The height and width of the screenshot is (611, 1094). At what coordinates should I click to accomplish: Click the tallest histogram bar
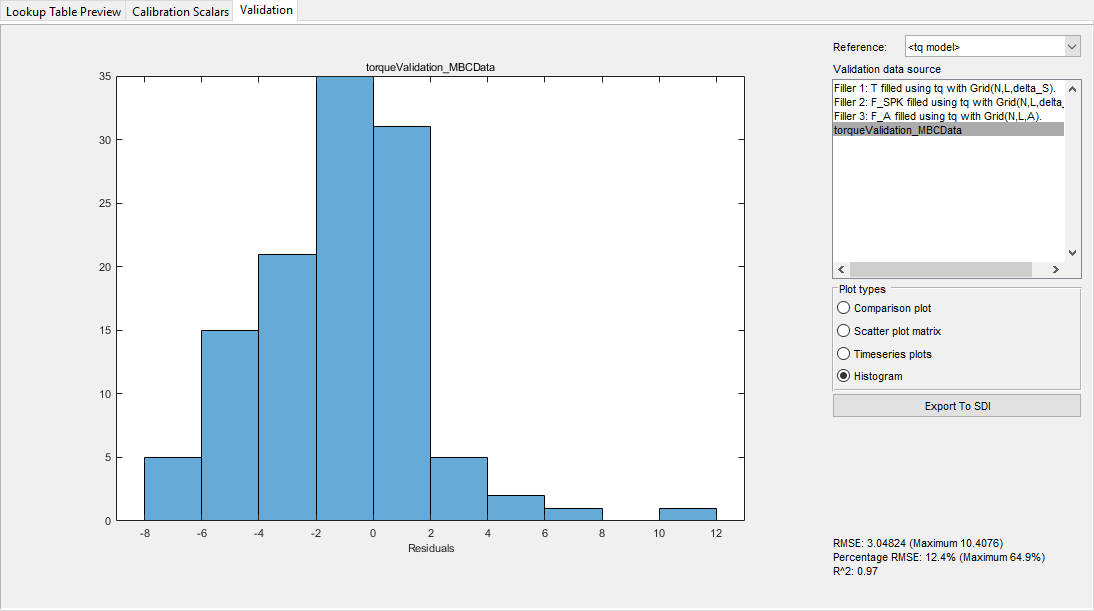click(x=345, y=300)
